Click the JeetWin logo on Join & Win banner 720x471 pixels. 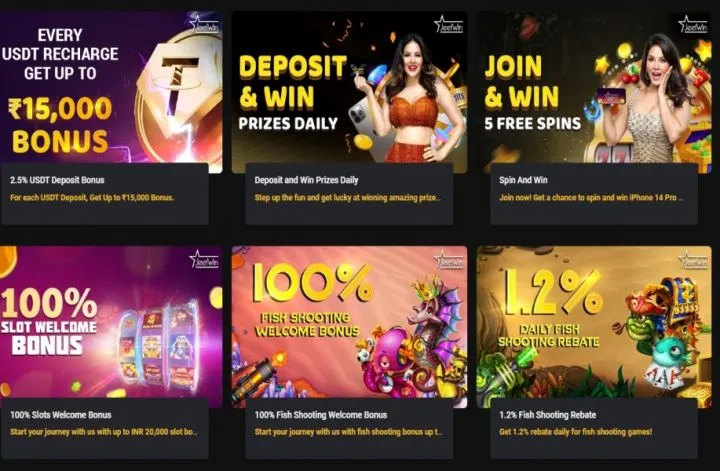coord(693,24)
